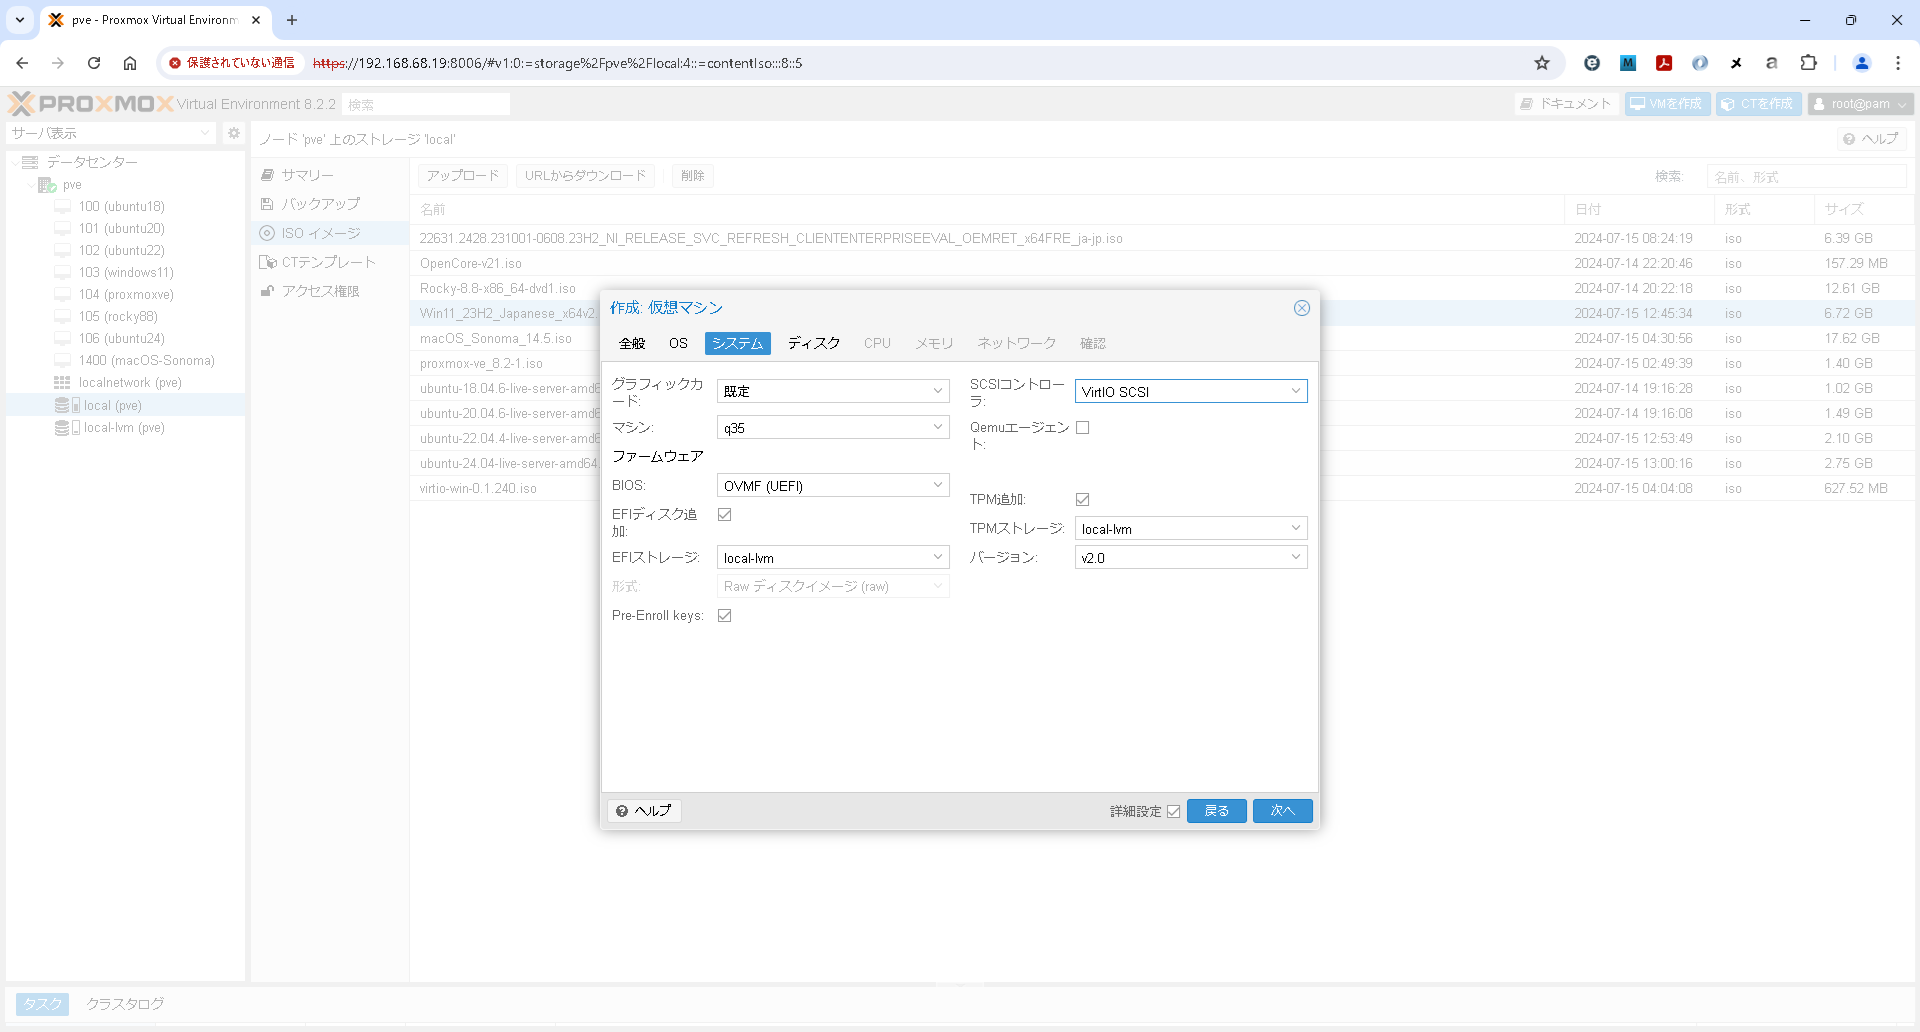1920x1032 pixels.
Task: Toggle the Qemu Agent checkbox
Action: click(1082, 428)
